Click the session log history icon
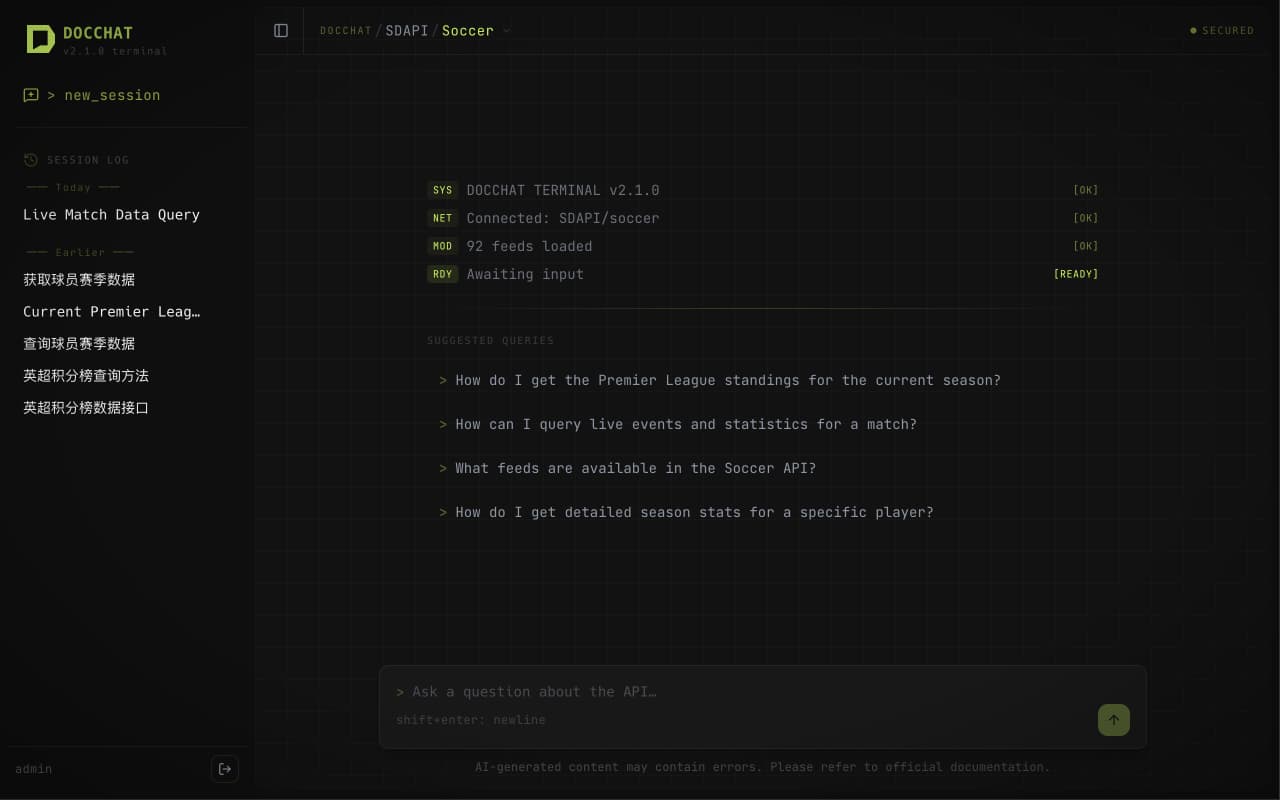 [x=30, y=160]
